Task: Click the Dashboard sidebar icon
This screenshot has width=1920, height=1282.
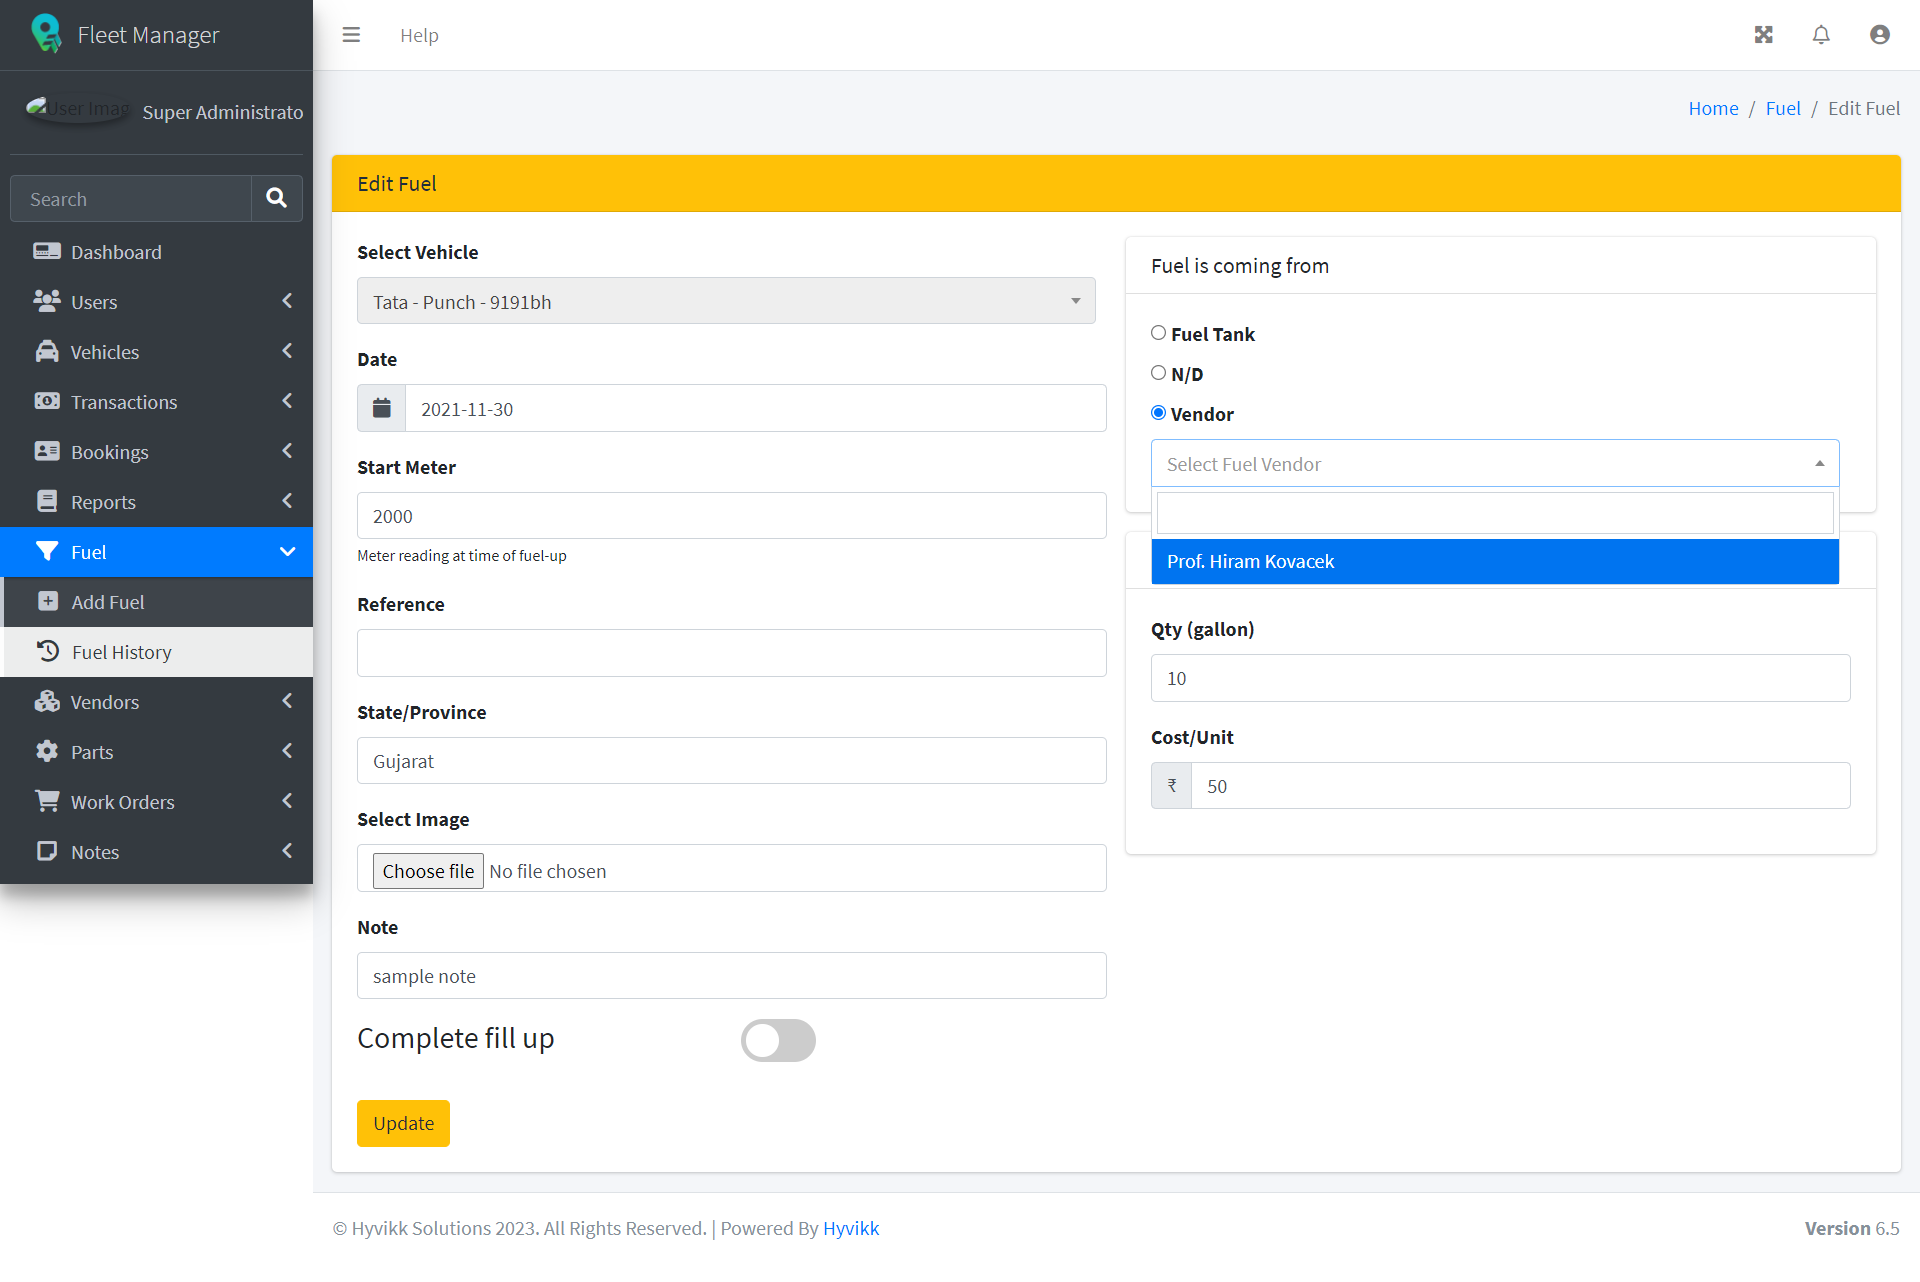Action: click(47, 251)
